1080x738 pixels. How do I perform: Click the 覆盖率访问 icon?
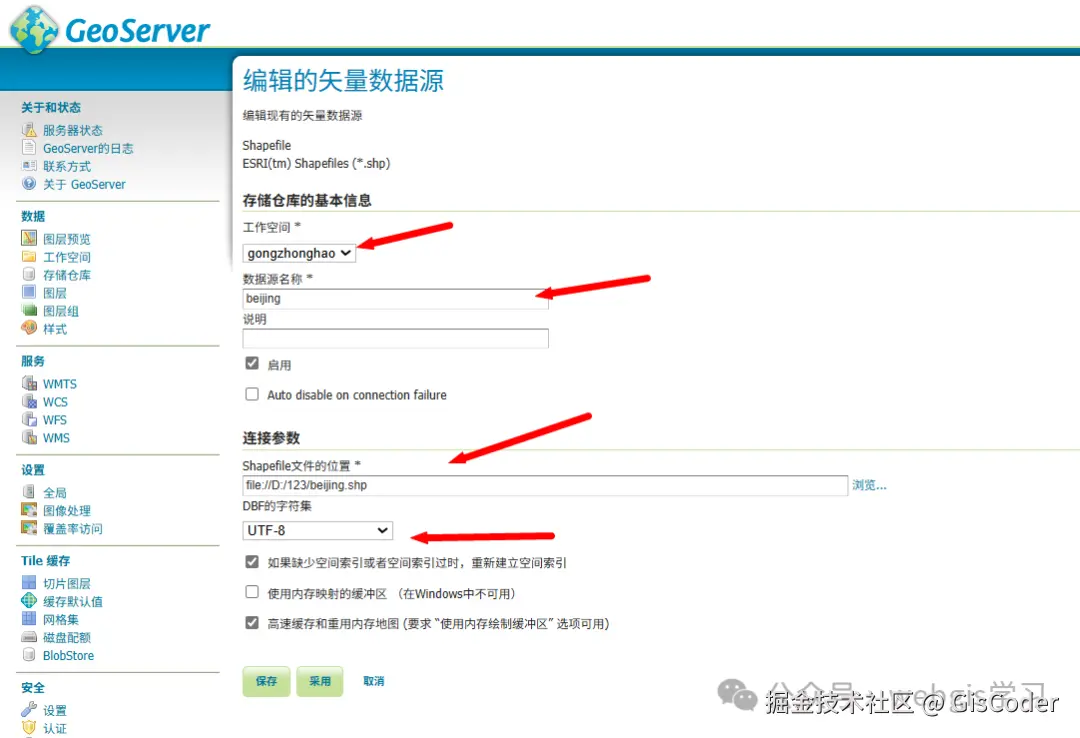coord(29,528)
